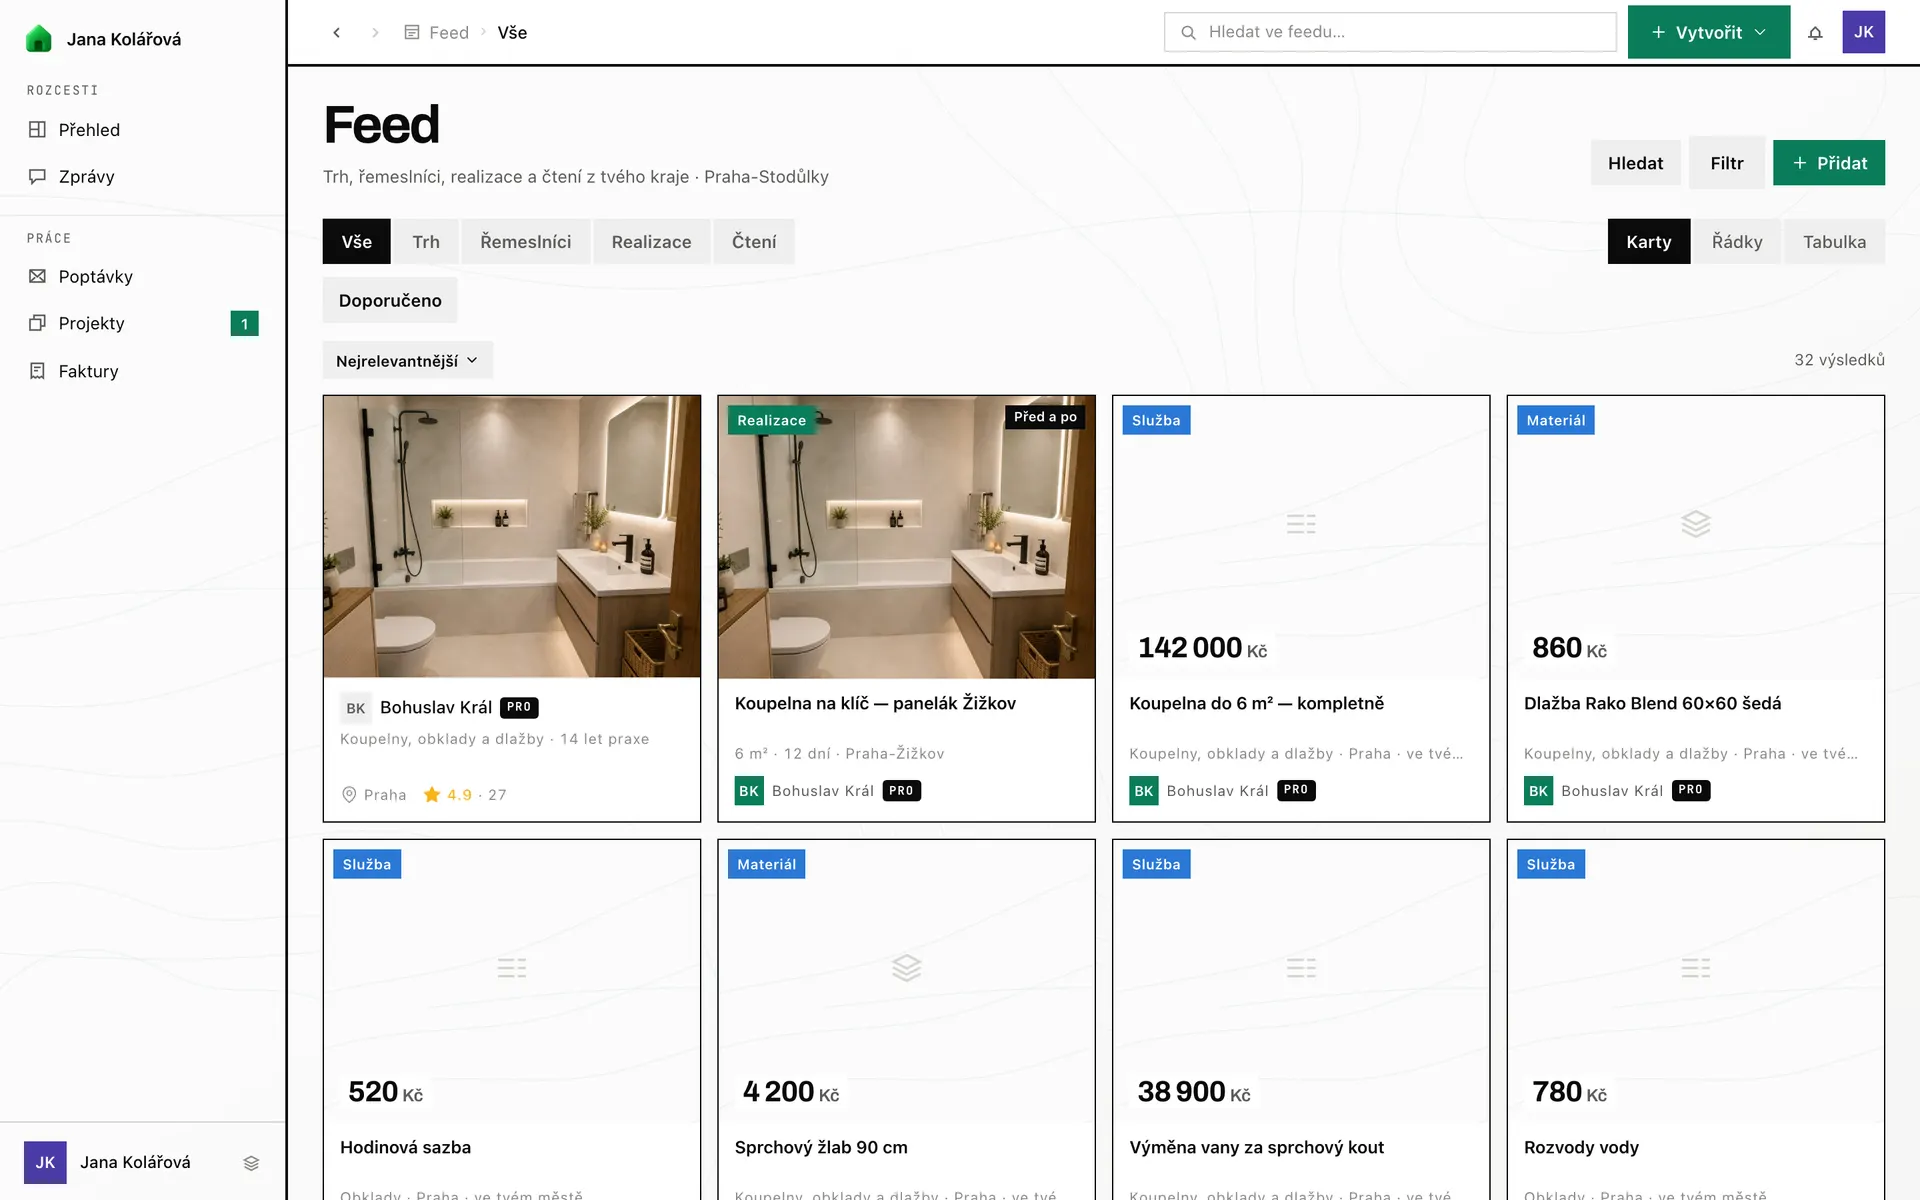1920x1200 pixels.
Task: Click the green house logo icon
Action: click(x=38, y=39)
